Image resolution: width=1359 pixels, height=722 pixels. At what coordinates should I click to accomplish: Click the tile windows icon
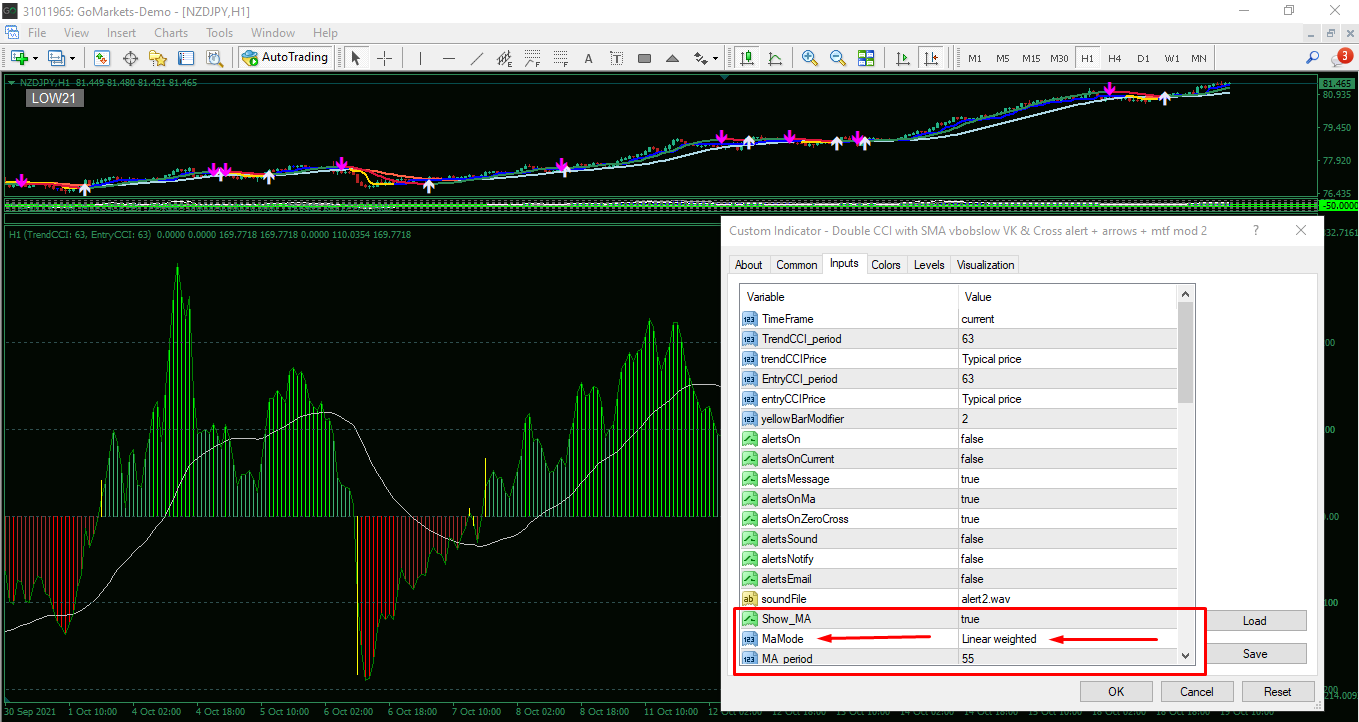[866, 58]
